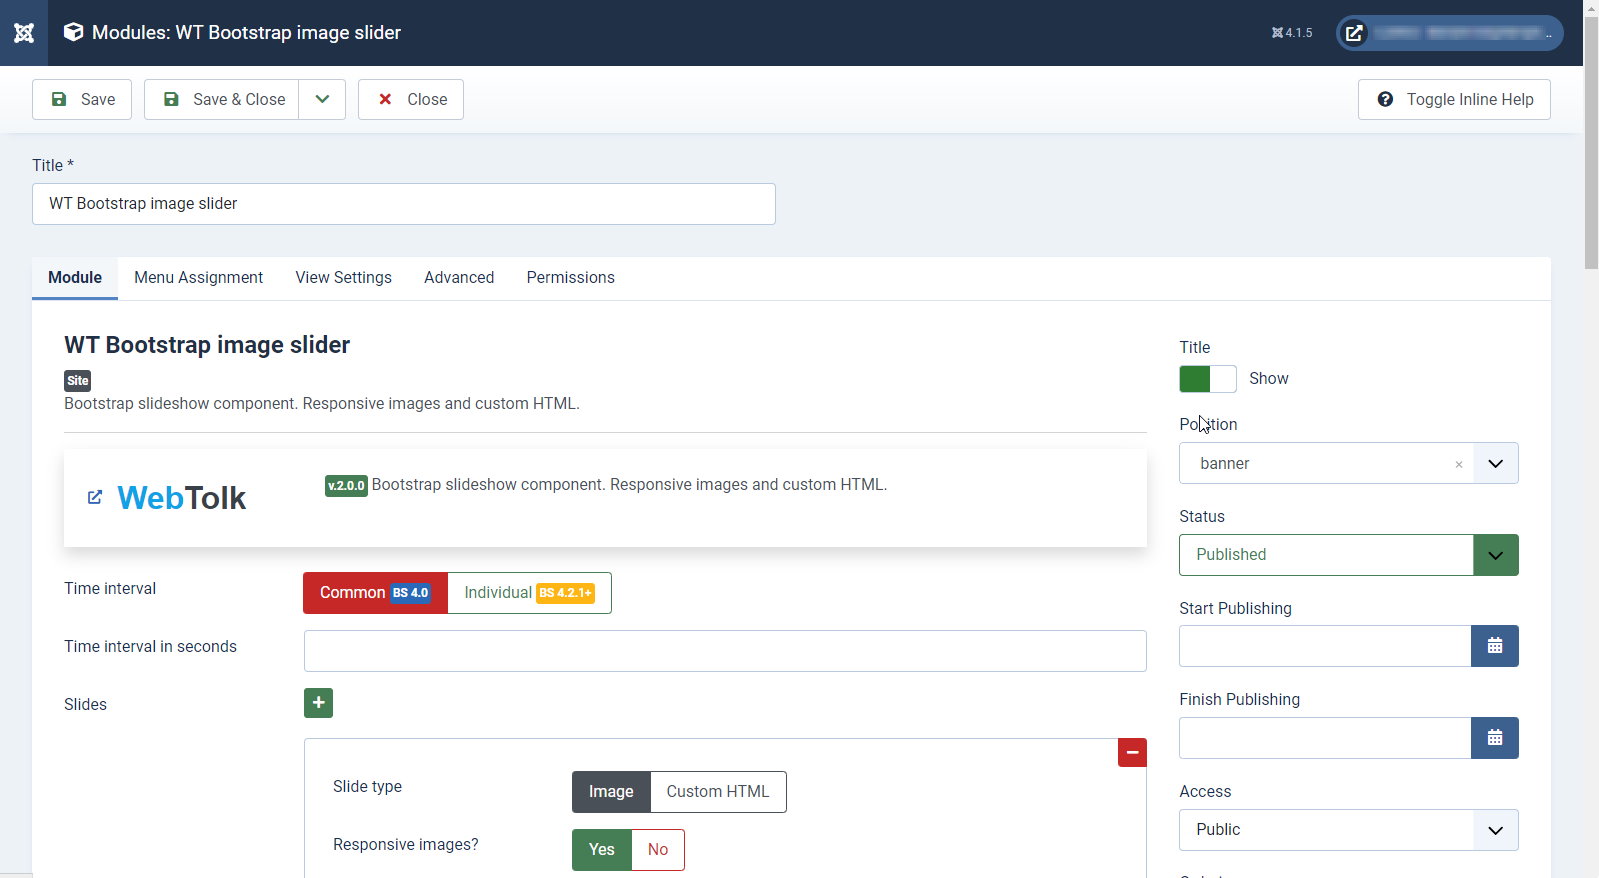This screenshot has width=1599, height=878.
Task: Open the Permissions tab
Action: pos(570,278)
